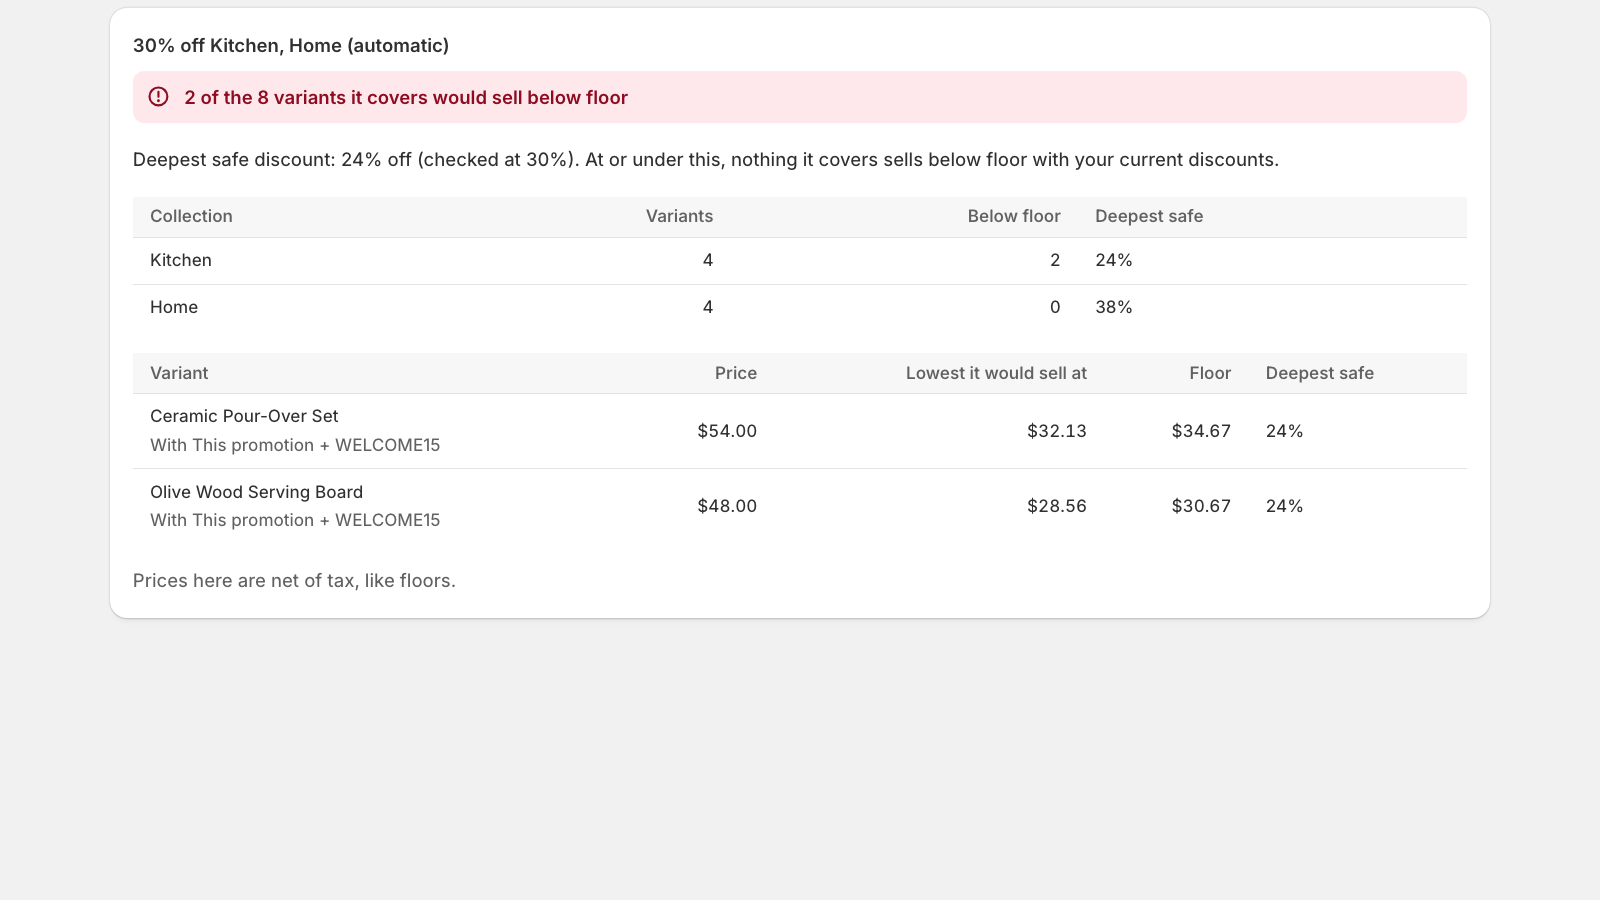This screenshot has width=1600, height=900.
Task: Click the '$48.00' price
Action: pos(727,506)
